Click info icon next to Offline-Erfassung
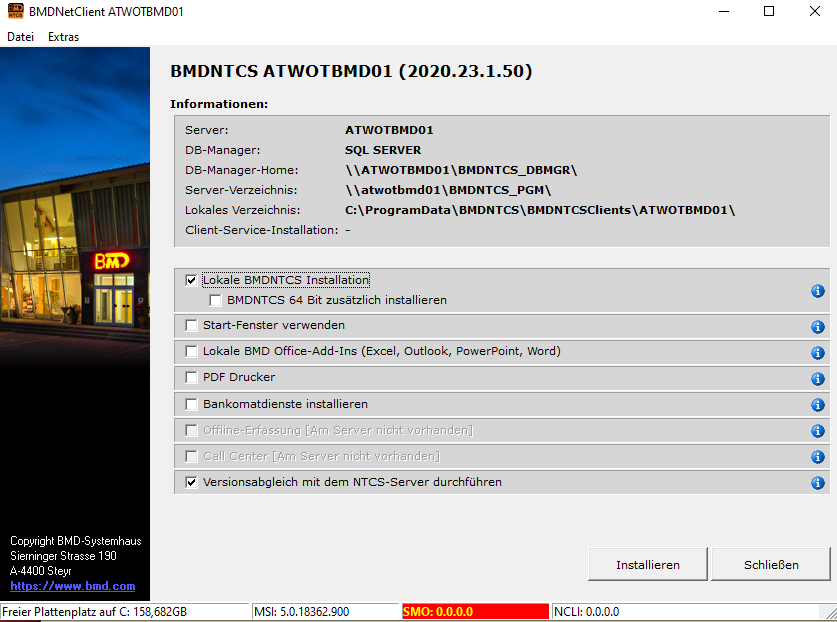Image resolution: width=837 pixels, height=622 pixels. (818, 431)
